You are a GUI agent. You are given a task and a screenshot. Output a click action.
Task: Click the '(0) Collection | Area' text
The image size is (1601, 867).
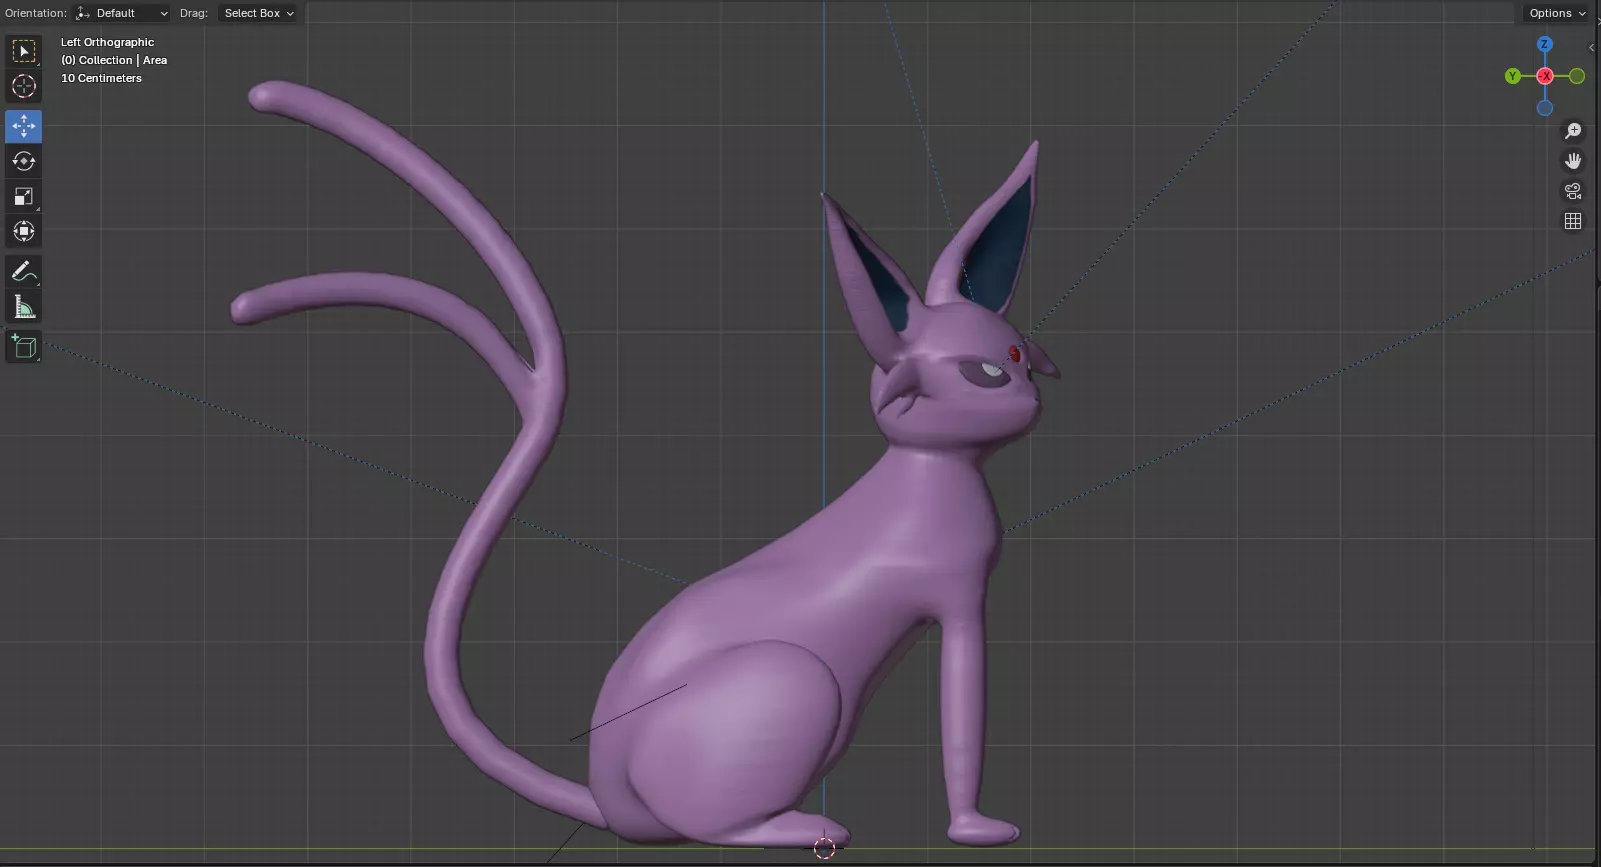[x=114, y=60]
